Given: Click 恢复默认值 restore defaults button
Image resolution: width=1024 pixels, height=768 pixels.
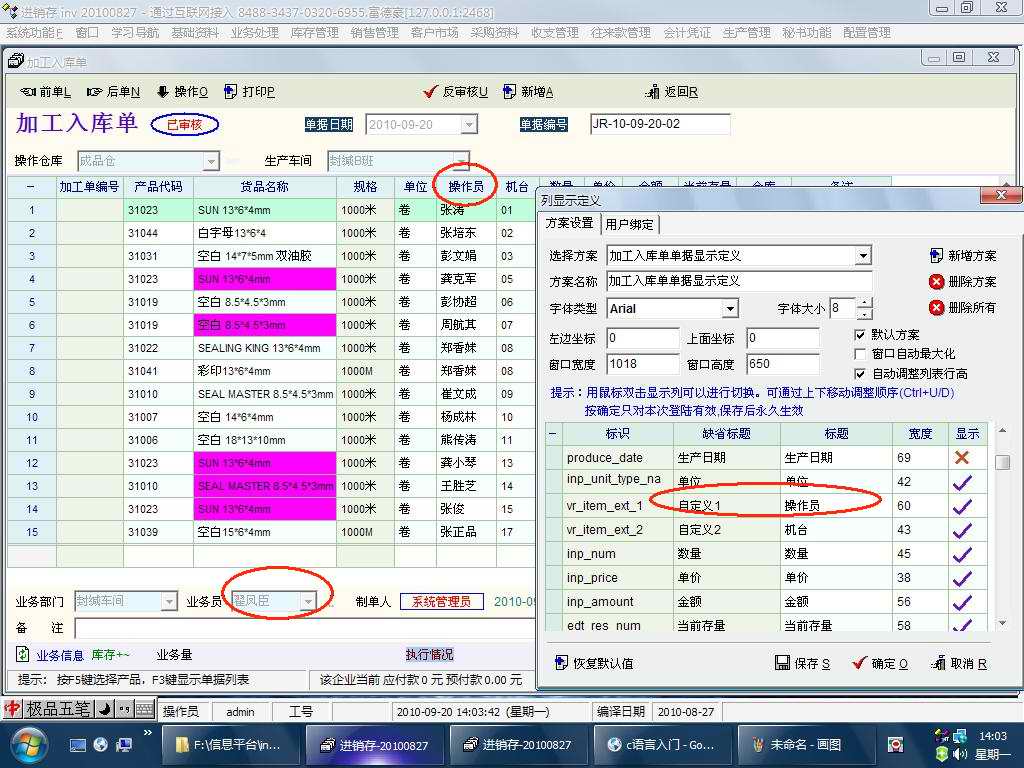Looking at the screenshot, I should tap(594, 663).
